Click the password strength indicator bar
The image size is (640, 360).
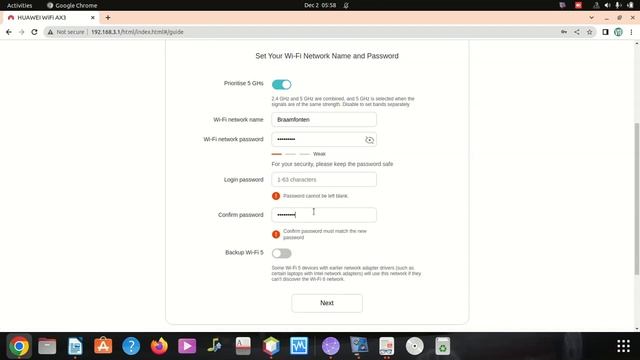click(x=291, y=154)
